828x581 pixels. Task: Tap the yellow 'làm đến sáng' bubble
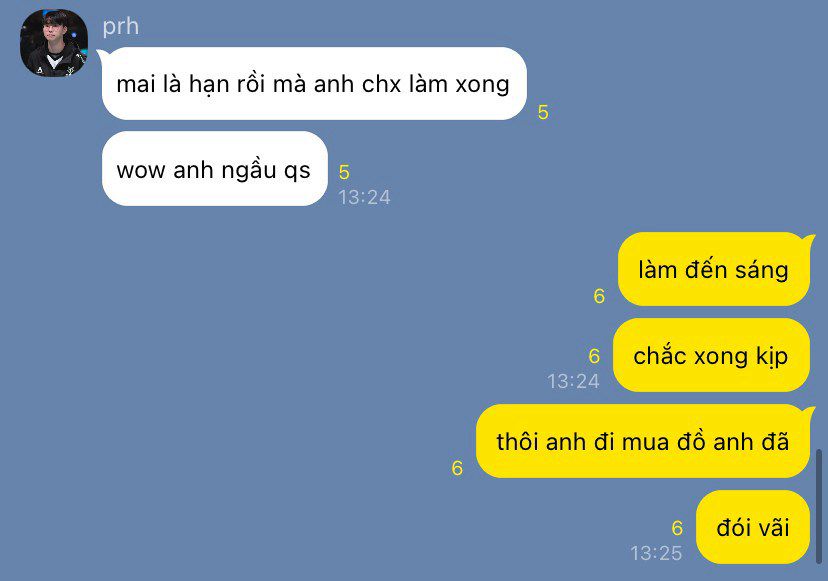pyautogui.click(x=714, y=269)
